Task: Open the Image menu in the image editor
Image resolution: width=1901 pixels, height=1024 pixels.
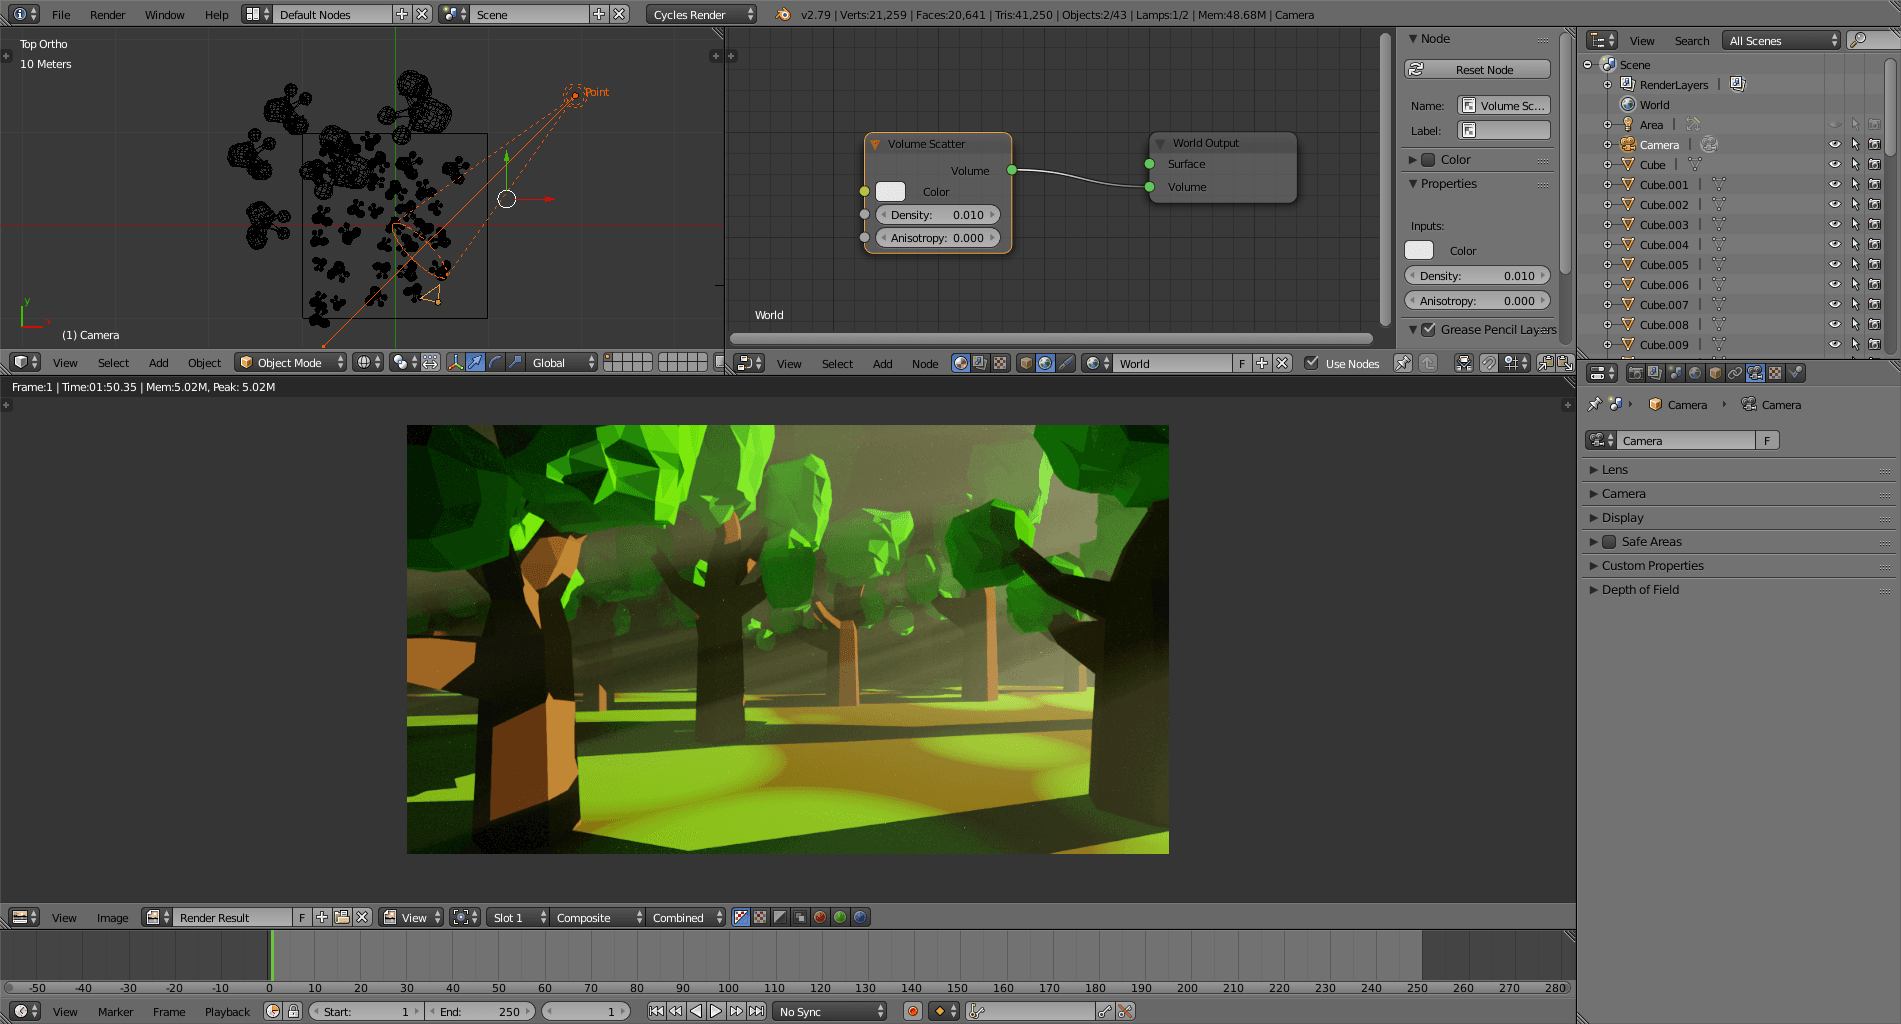Action: pos(112,917)
